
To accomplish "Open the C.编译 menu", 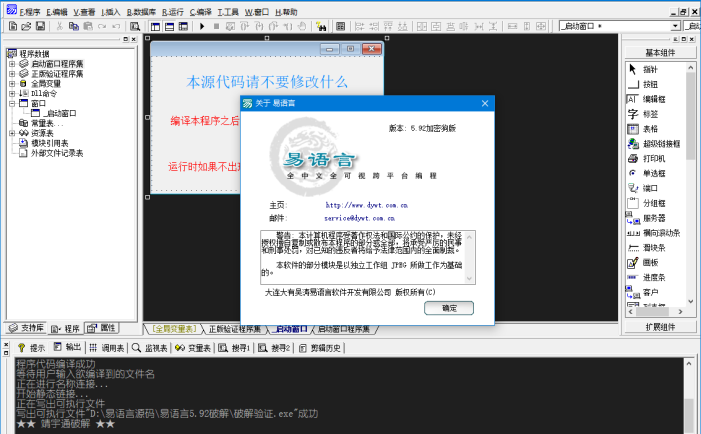I will click(x=200, y=12).
